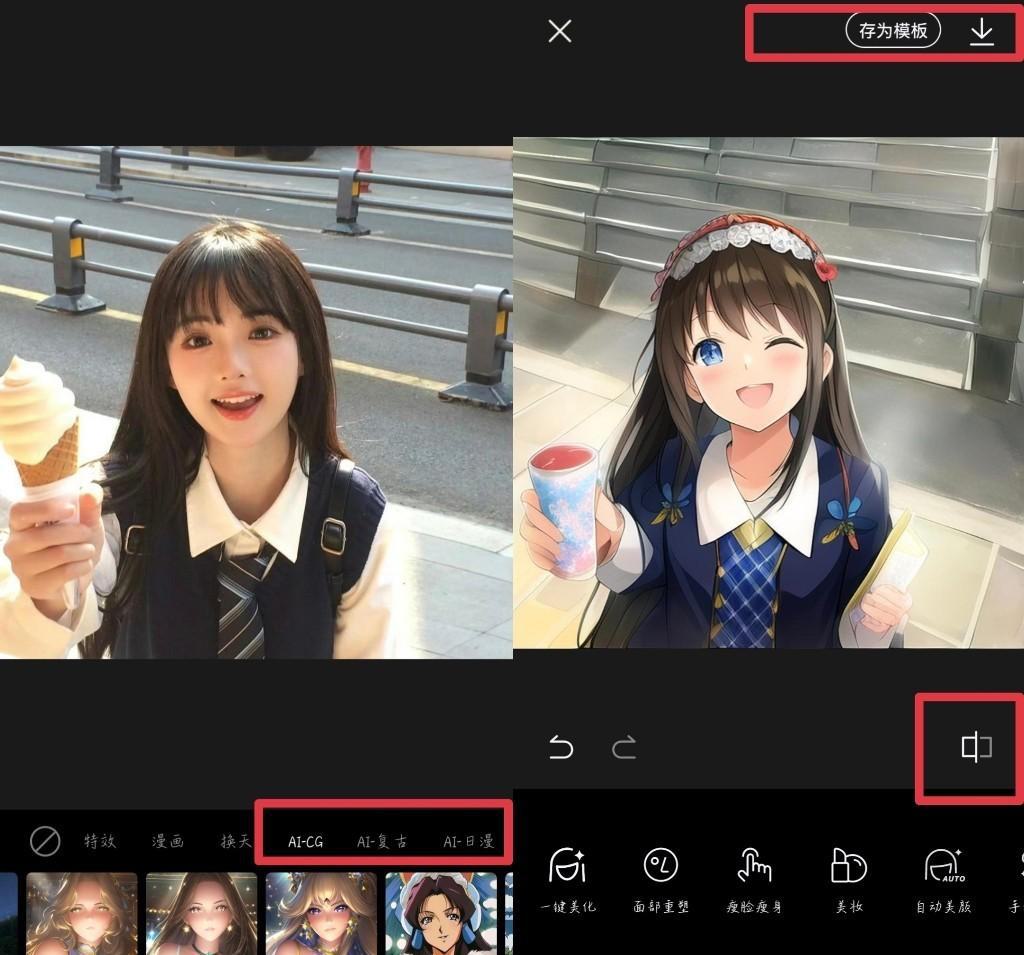
Task: Open the 自动美颜 tool
Action: coord(943,879)
